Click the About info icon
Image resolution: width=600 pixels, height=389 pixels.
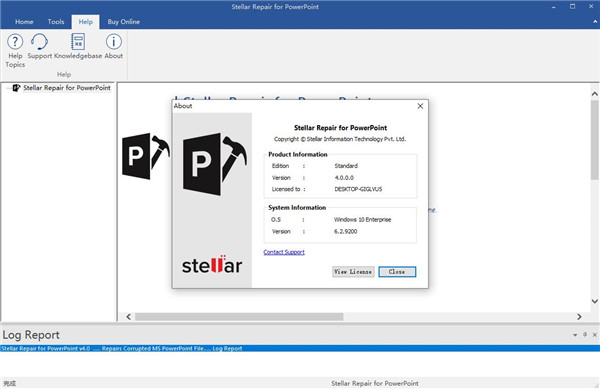114,41
